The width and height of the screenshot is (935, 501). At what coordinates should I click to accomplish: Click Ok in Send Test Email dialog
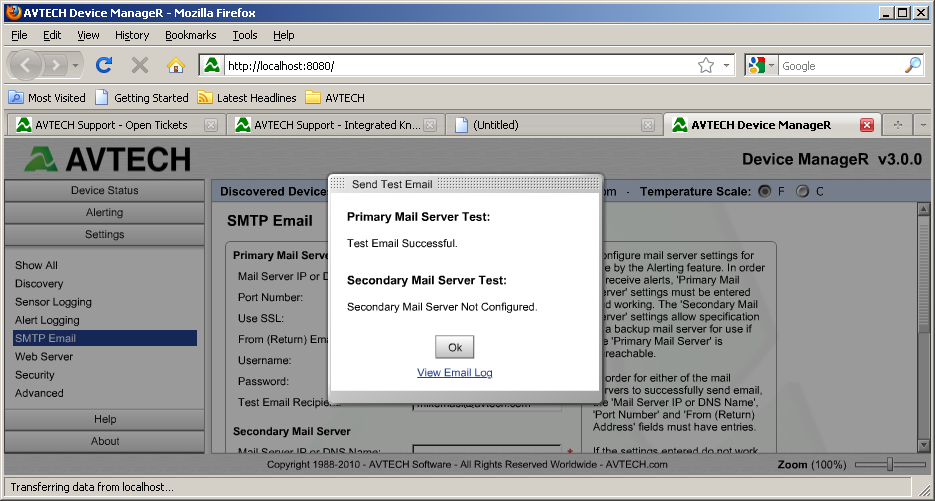coord(454,347)
